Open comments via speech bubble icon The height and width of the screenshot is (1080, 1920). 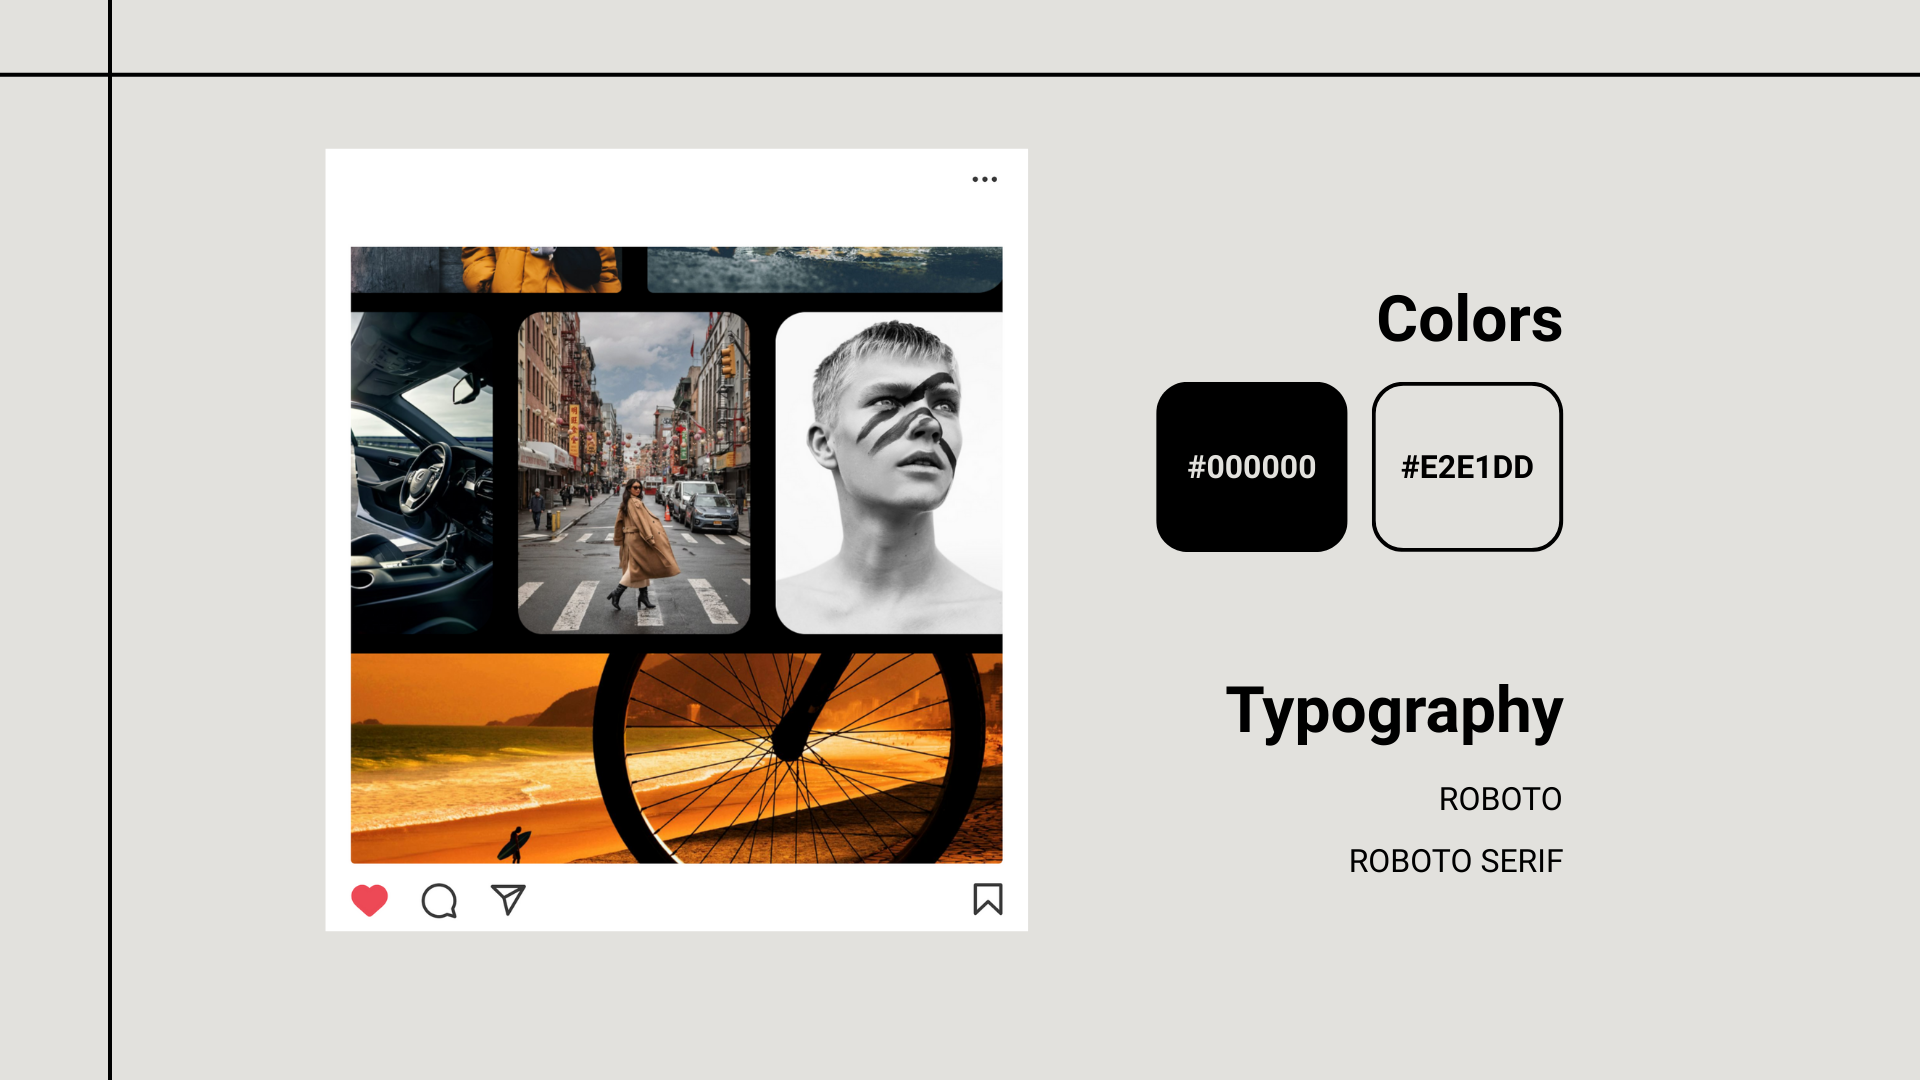pyautogui.click(x=439, y=900)
